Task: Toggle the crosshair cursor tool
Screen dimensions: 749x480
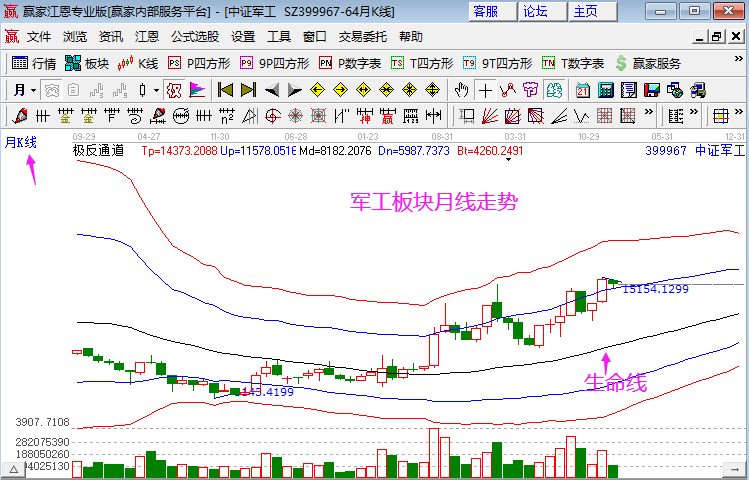Action: pyautogui.click(x=485, y=90)
